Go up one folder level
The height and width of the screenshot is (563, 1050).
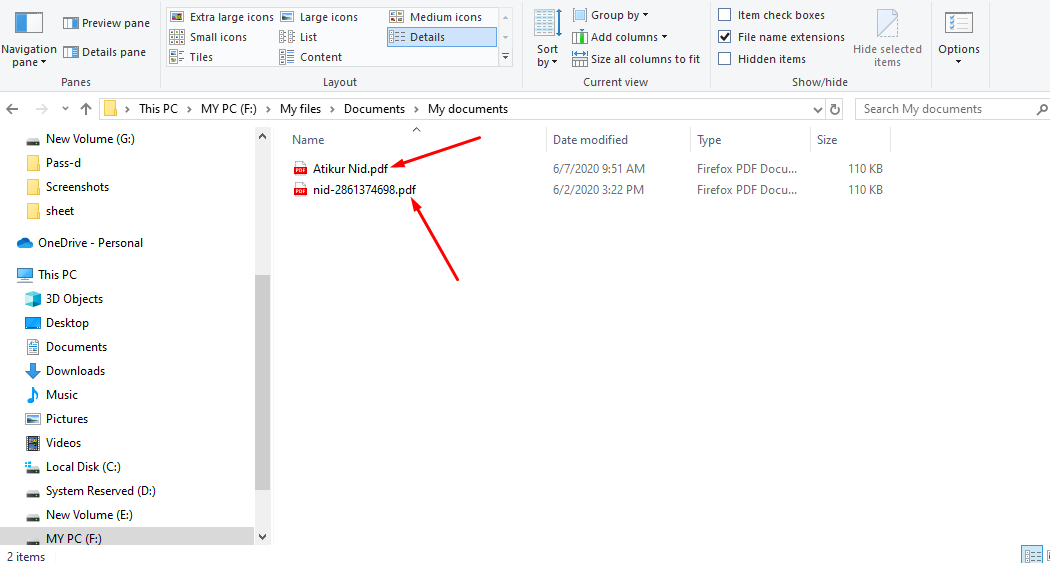(x=86, y=108)
